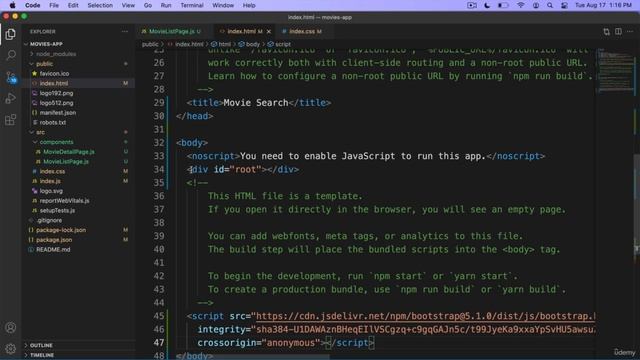Open editor more actions ellipsis
This screenshot has width=640, height=360.
(x=630, y=31)
